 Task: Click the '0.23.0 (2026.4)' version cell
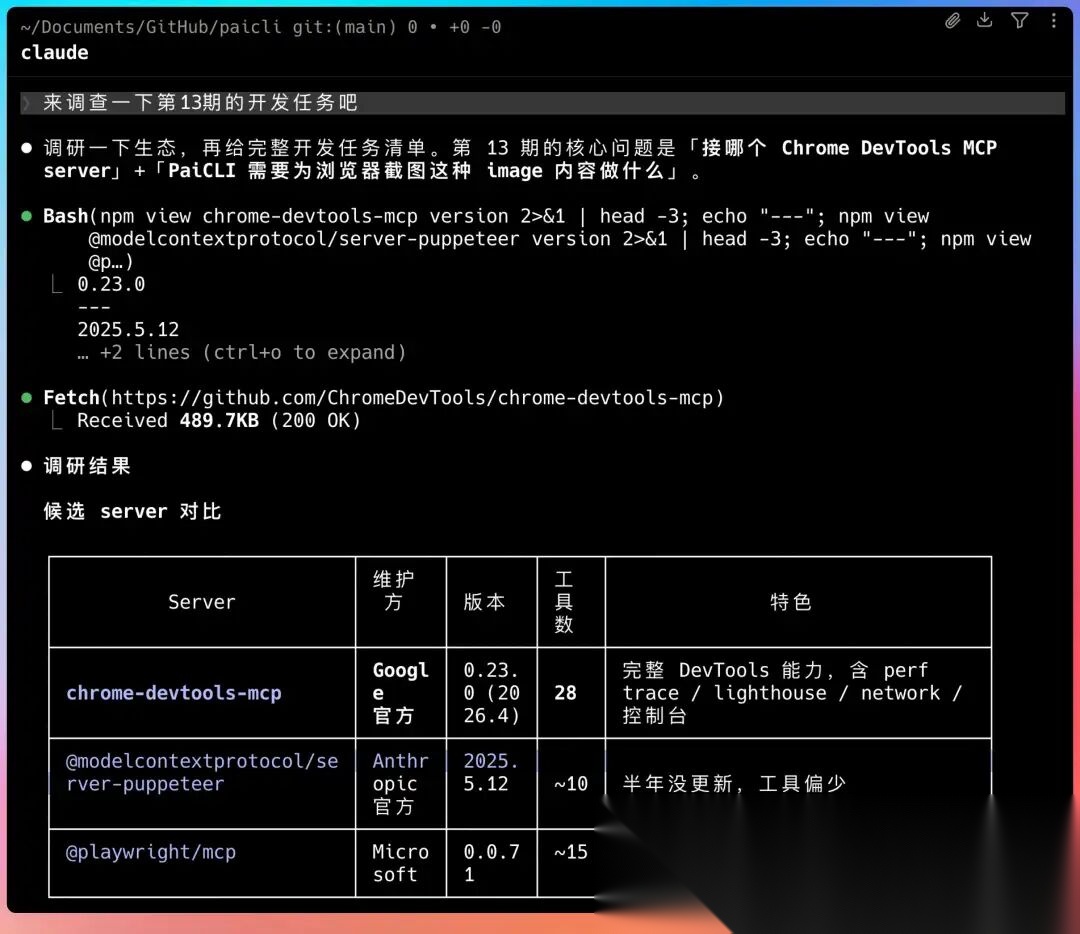click(x=491, y=693)
